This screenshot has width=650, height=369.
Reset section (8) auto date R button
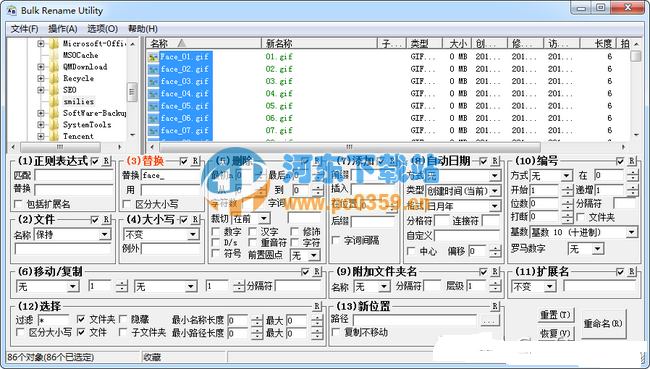(x=495, y=161)
